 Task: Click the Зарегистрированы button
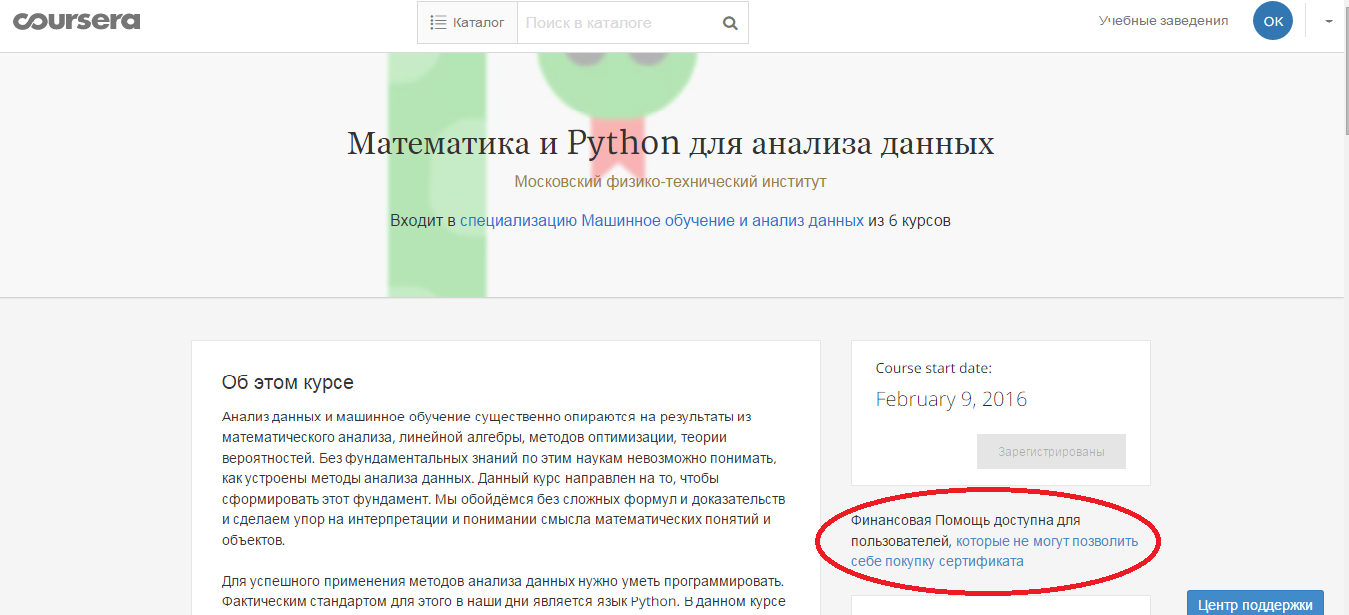point(1051,451)
